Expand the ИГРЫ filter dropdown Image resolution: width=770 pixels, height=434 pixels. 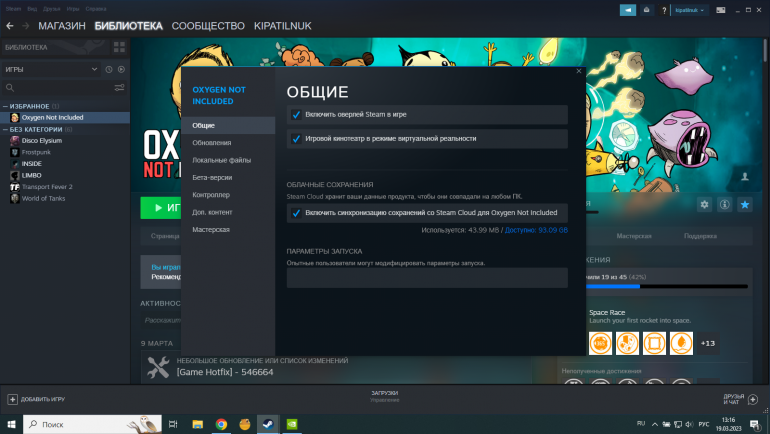[x=96, y=69]
